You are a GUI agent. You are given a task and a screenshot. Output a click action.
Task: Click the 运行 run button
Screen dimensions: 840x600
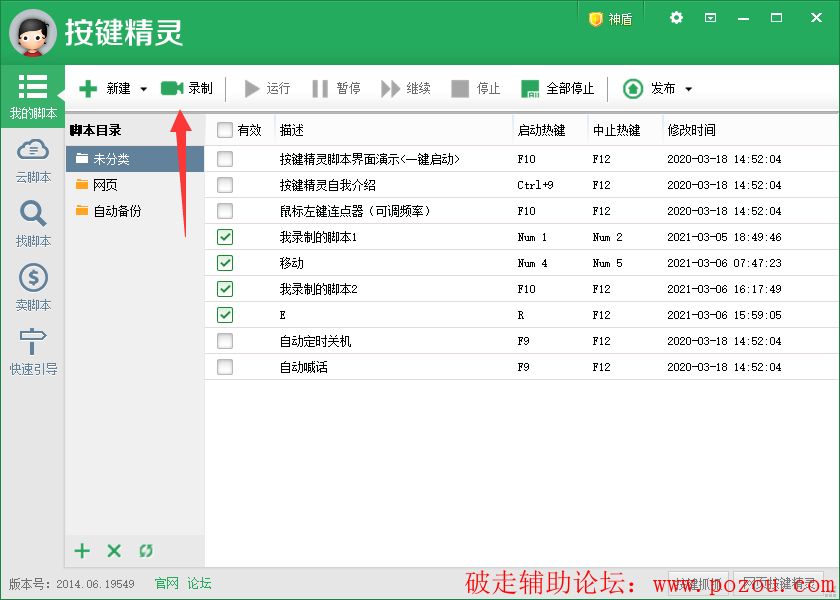pos(267,88)
